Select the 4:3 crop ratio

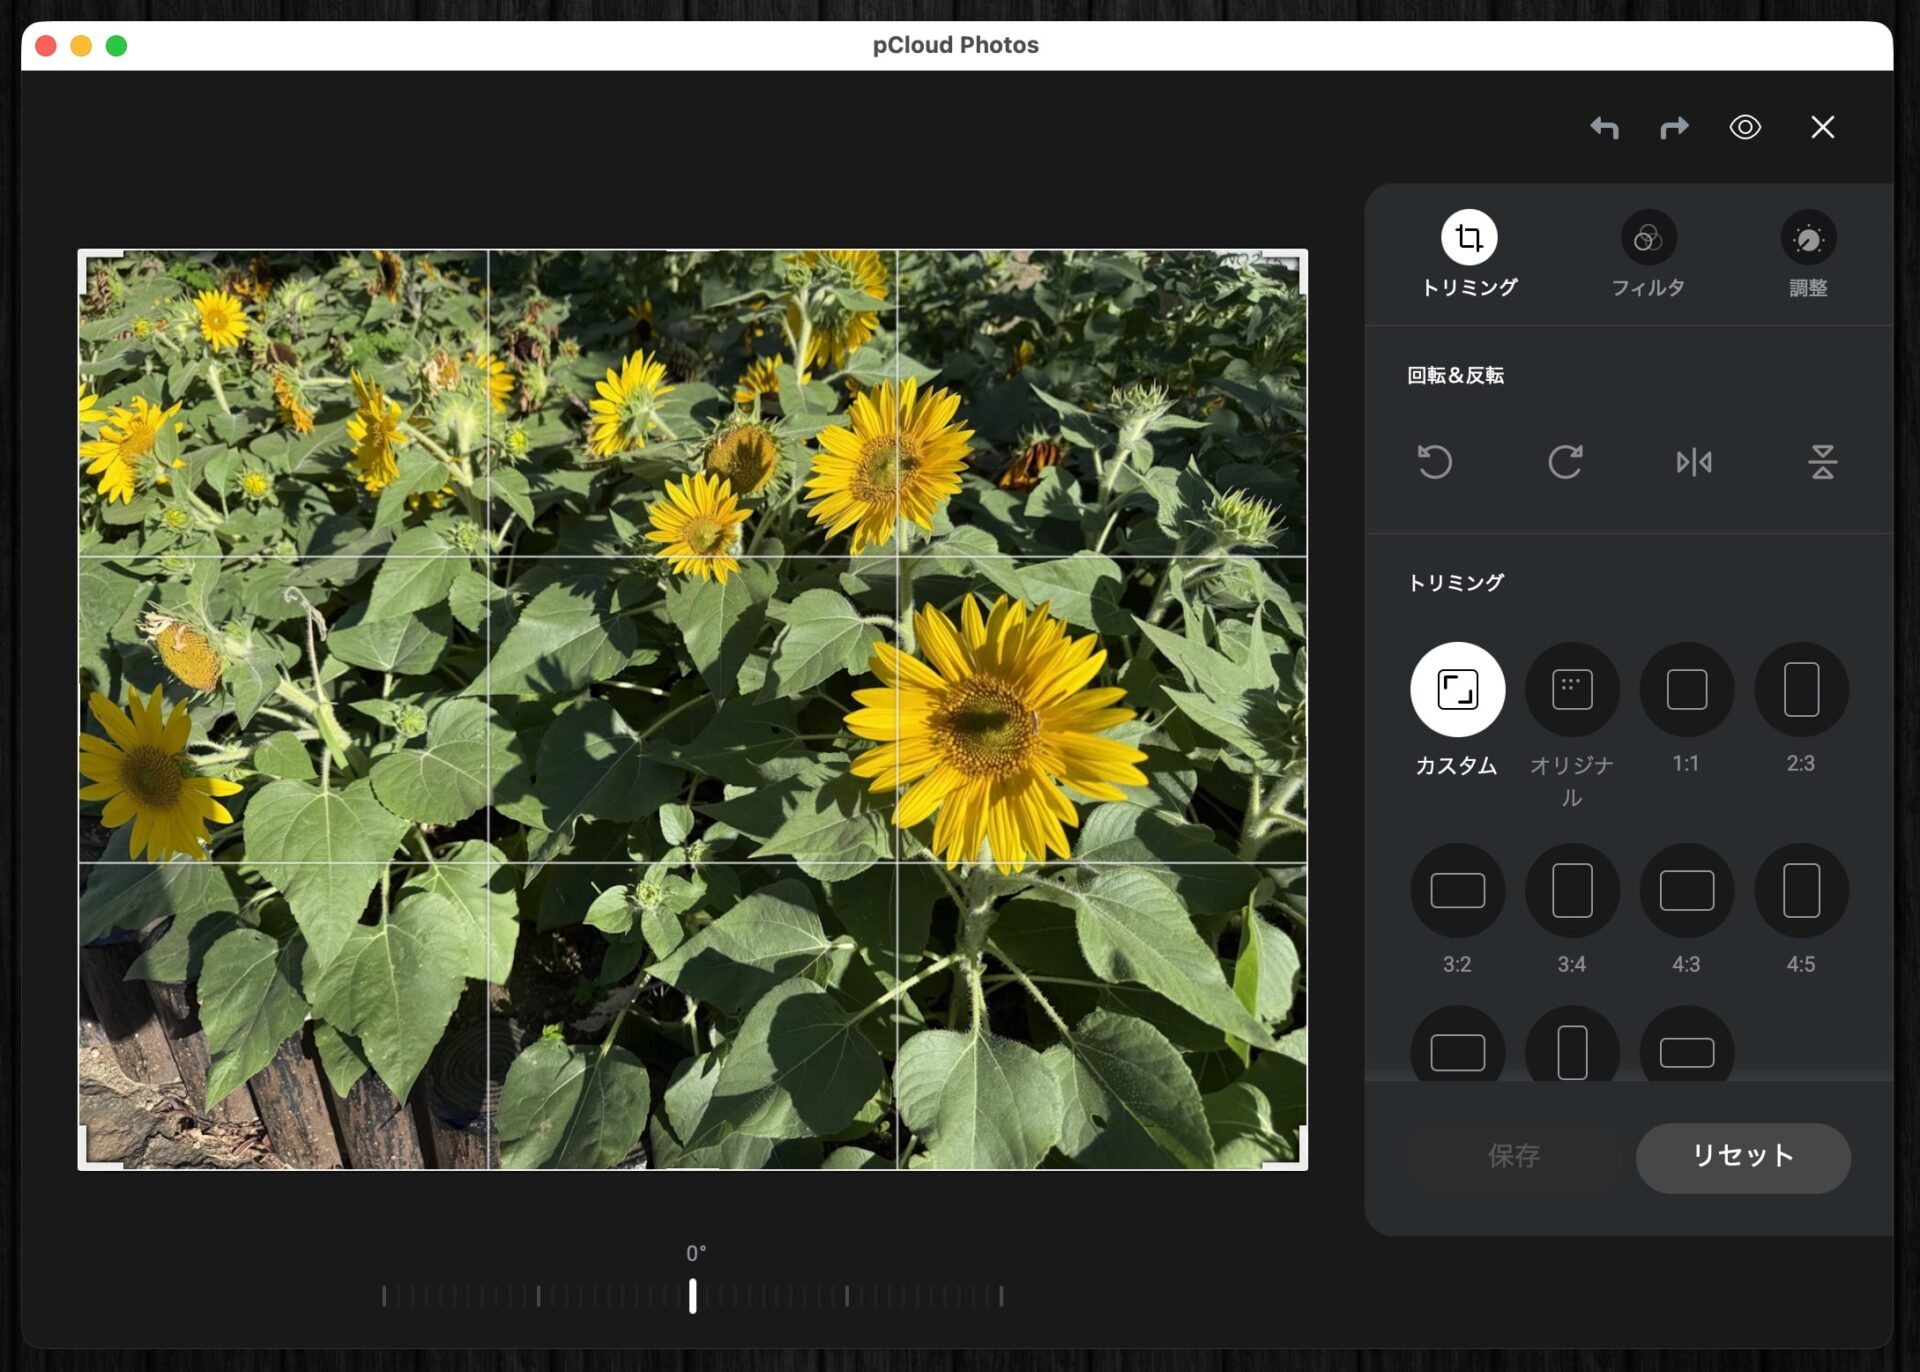(1686, 890)
